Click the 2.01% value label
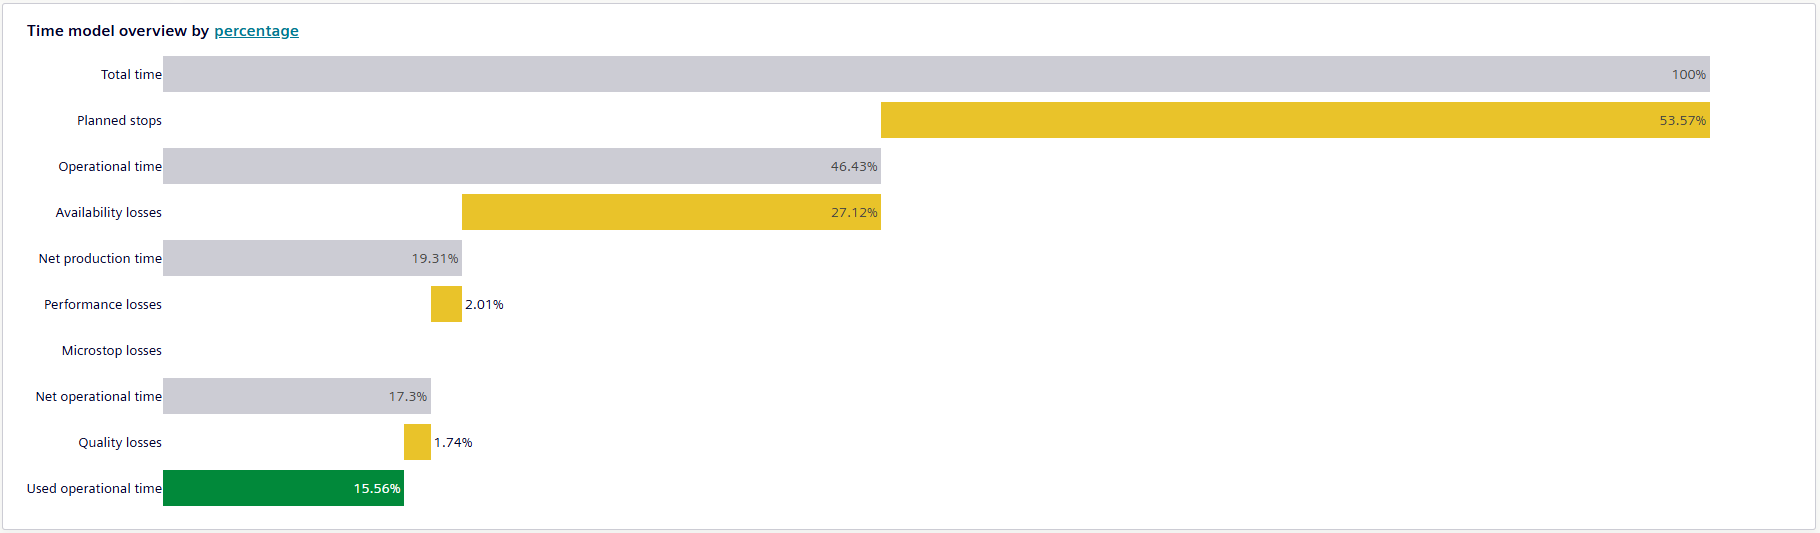 [484, 304]
